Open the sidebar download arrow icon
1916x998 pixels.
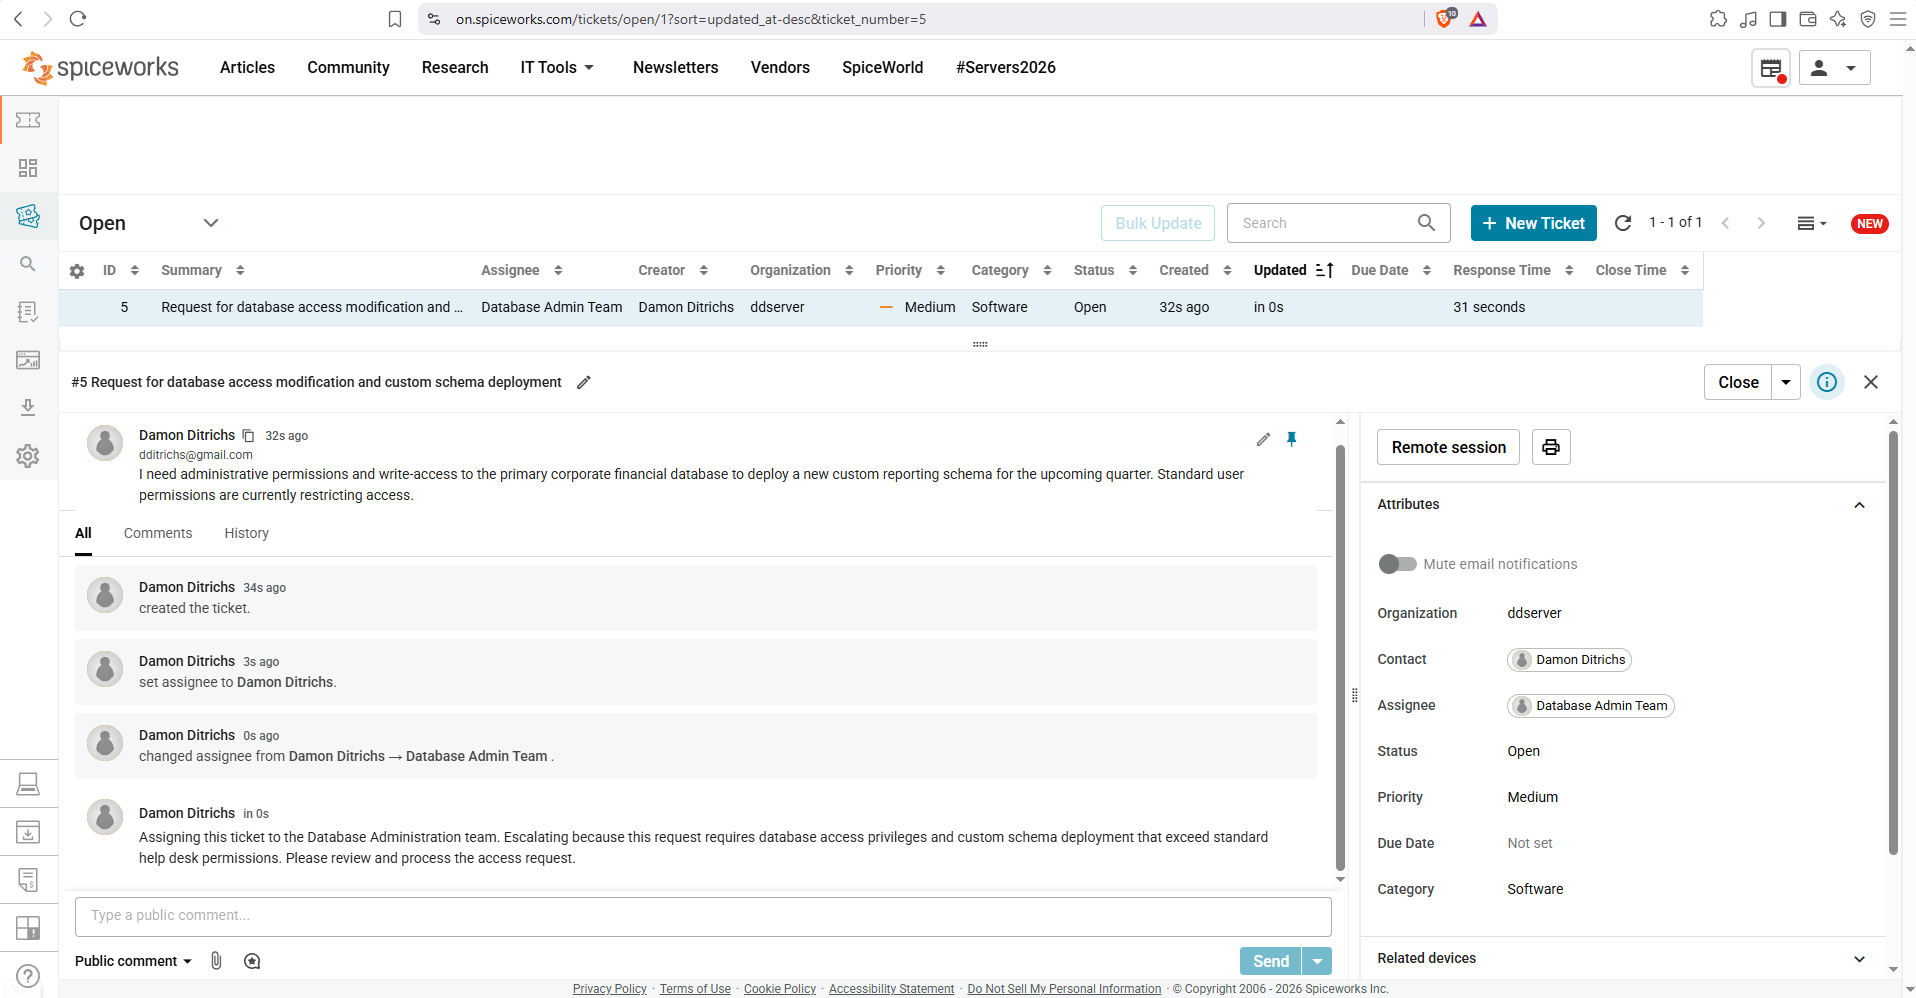pos(28,407)
